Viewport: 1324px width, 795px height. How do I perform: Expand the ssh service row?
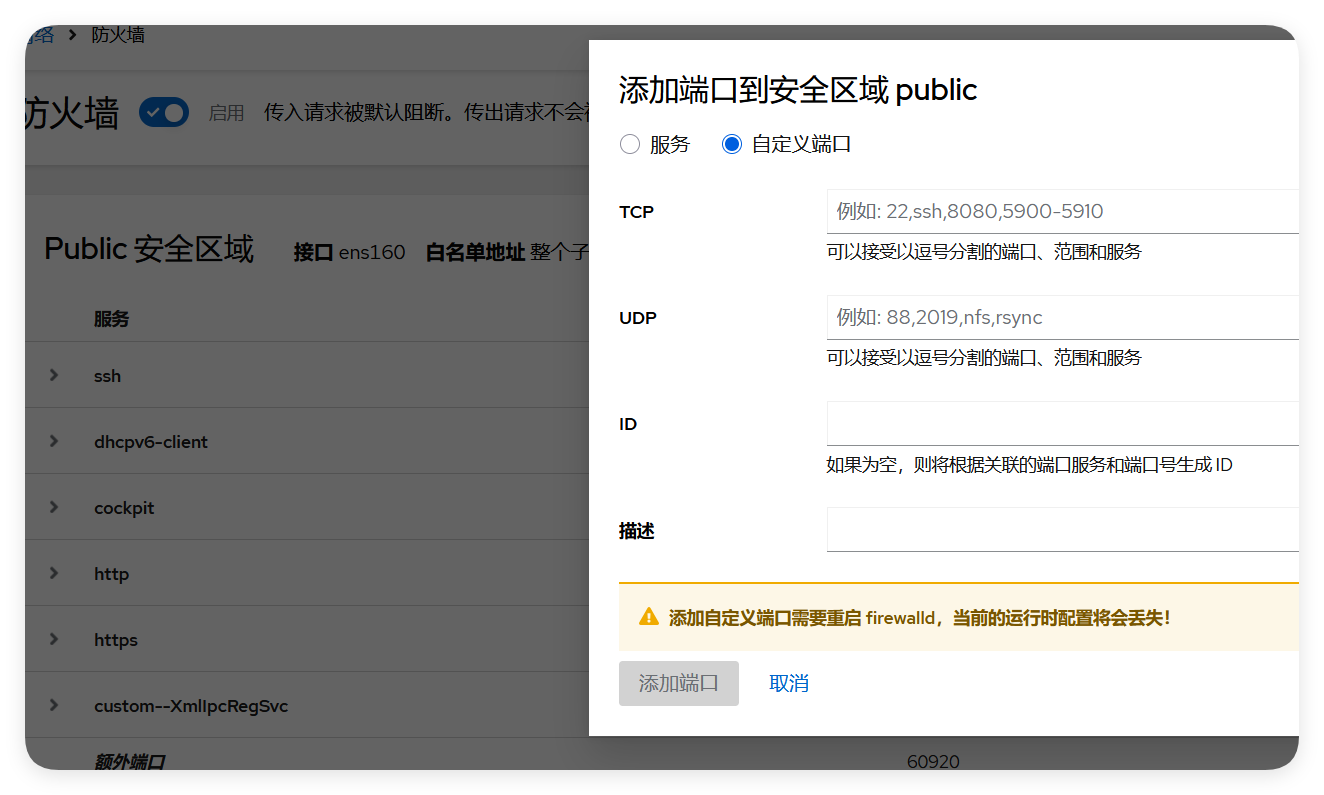(54, 375)
